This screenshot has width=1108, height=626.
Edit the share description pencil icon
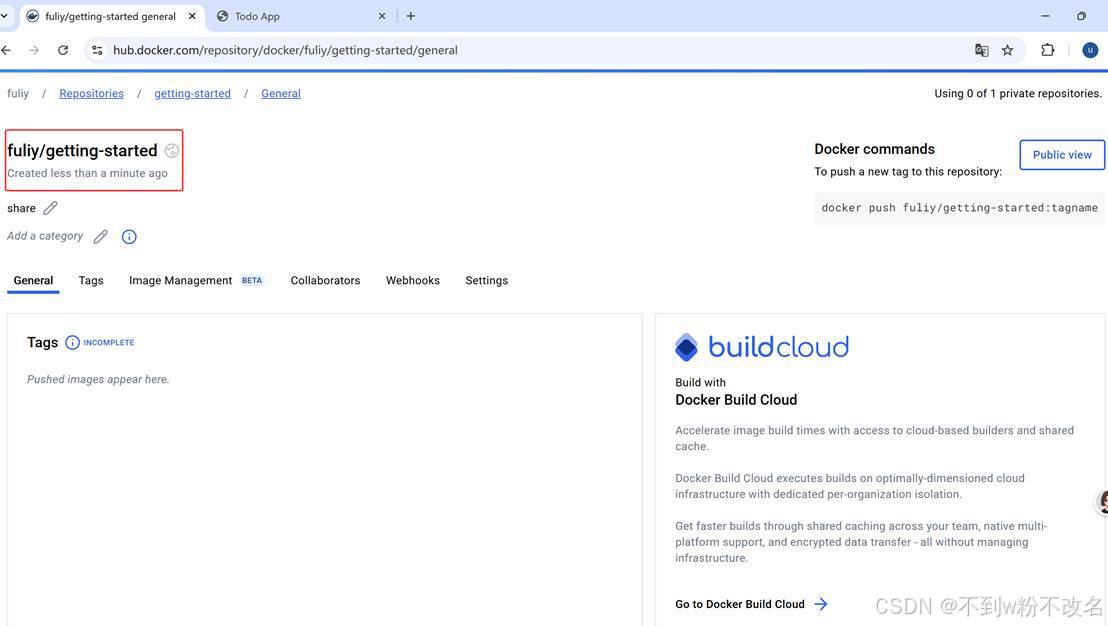(50, 208)
